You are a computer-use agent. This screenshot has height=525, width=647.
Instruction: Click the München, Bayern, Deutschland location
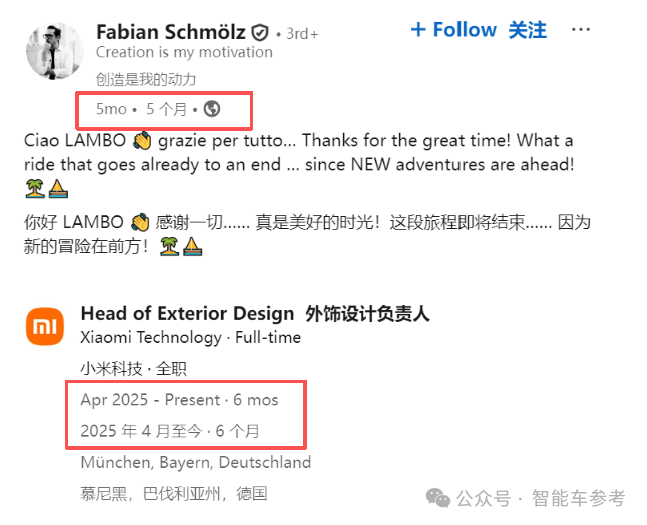point(196,462)
